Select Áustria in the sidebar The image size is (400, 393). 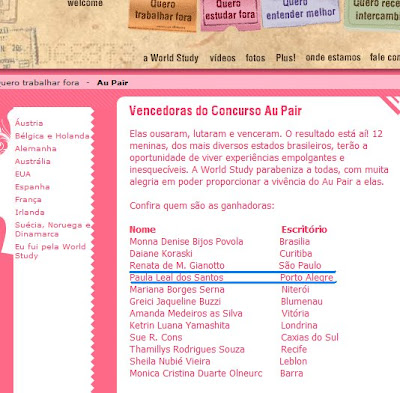tap(29, 123)
